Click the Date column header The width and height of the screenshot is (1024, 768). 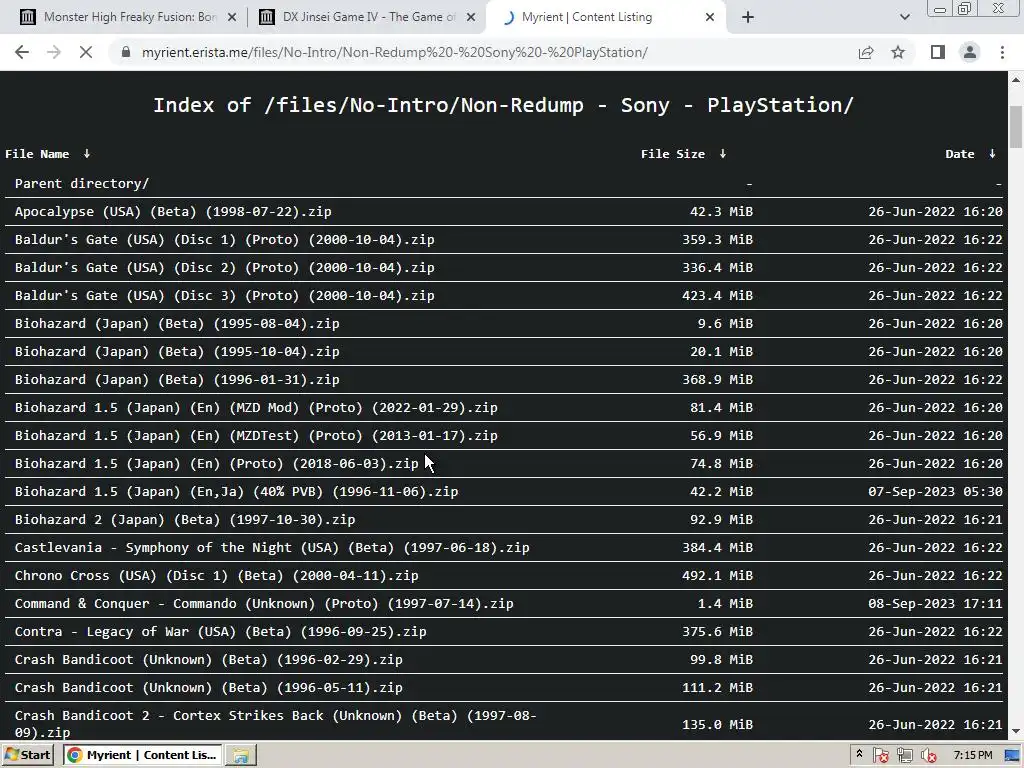click(x=959, y=154)
